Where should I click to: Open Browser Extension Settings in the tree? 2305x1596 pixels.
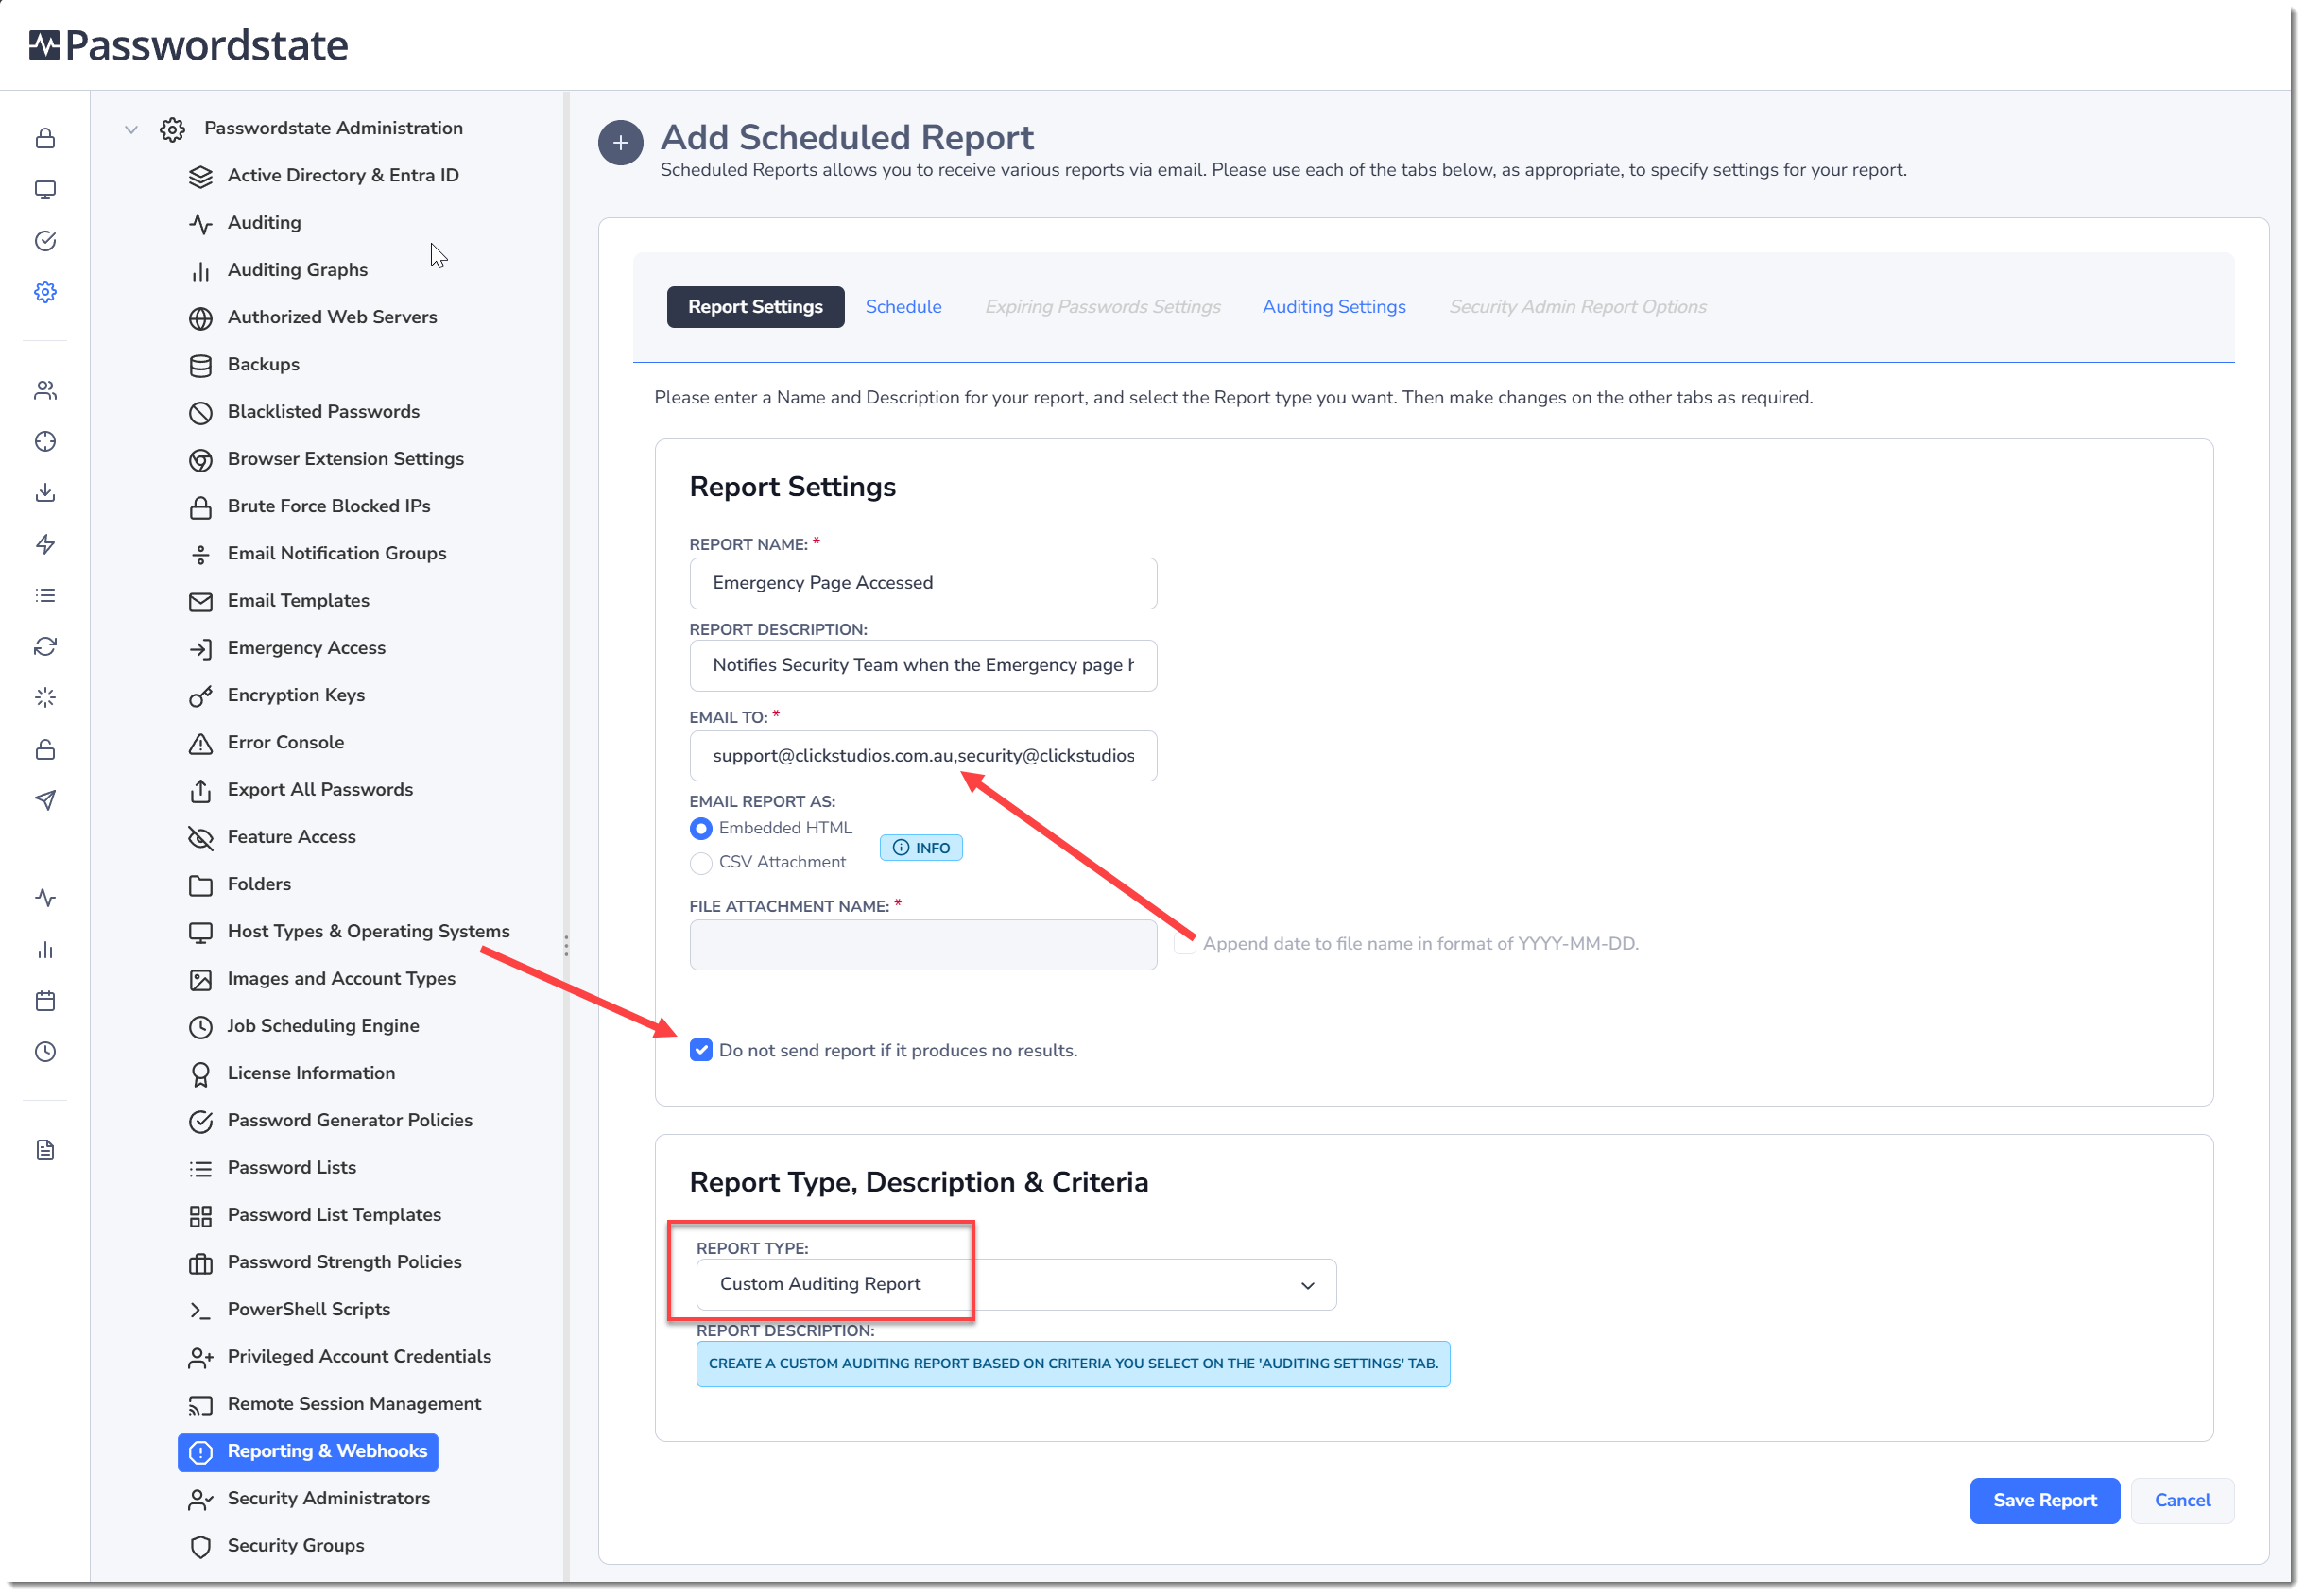(346, 459)
